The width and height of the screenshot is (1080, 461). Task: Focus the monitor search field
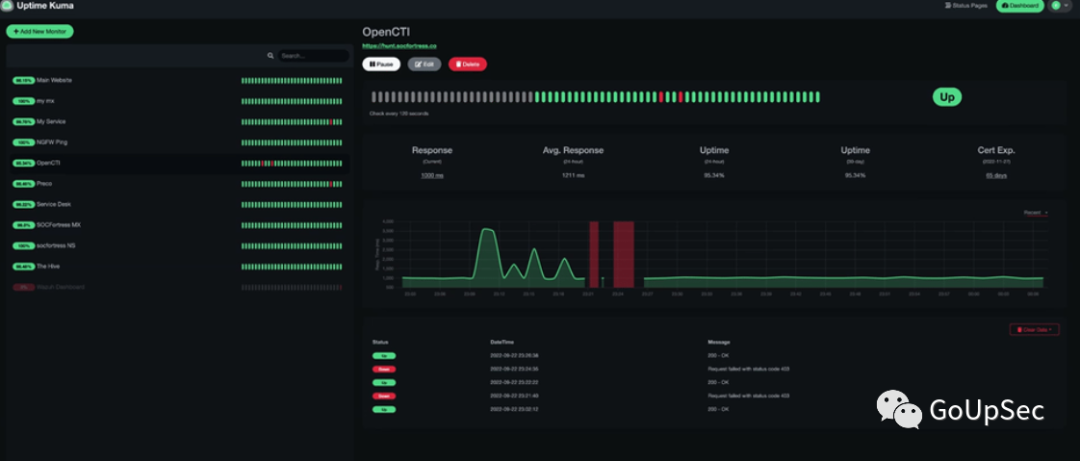[313, 56]
